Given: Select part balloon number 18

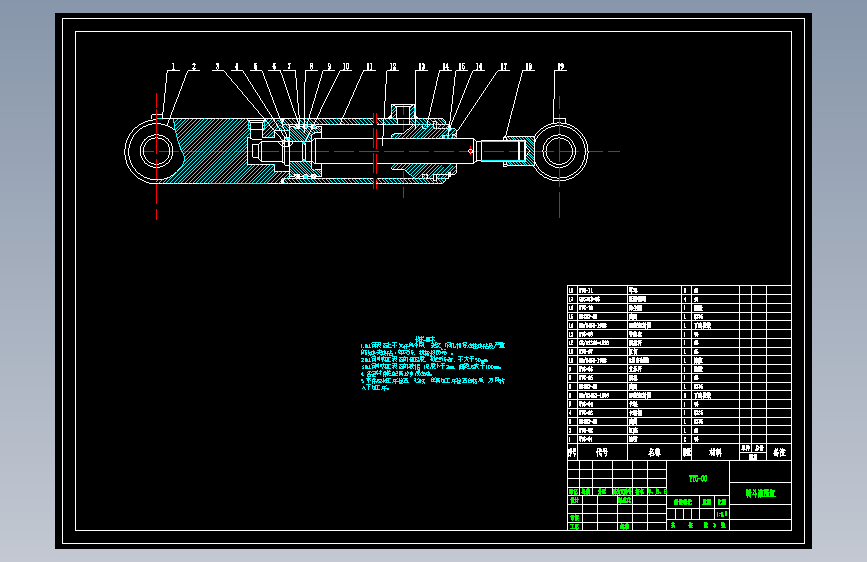Looking at the screenshot, I should click(529, 67).
